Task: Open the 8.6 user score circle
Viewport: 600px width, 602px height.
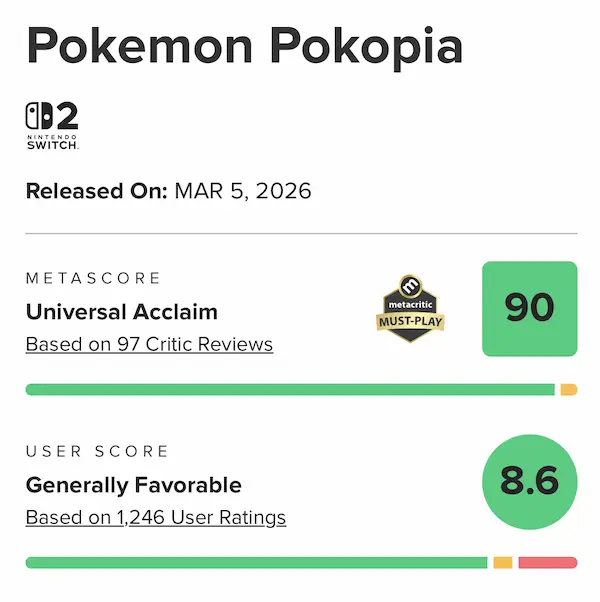Action: 529,482
